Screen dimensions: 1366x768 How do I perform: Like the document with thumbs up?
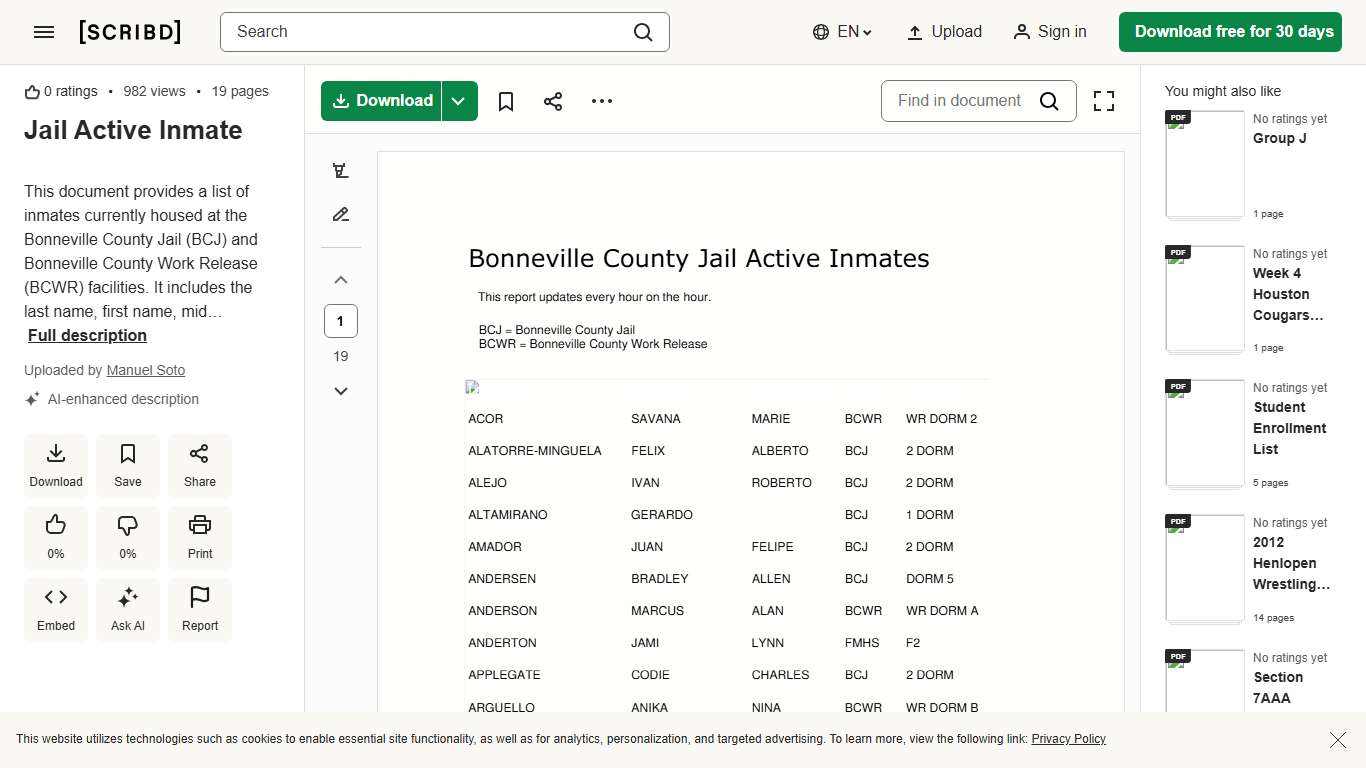(55, 537)
